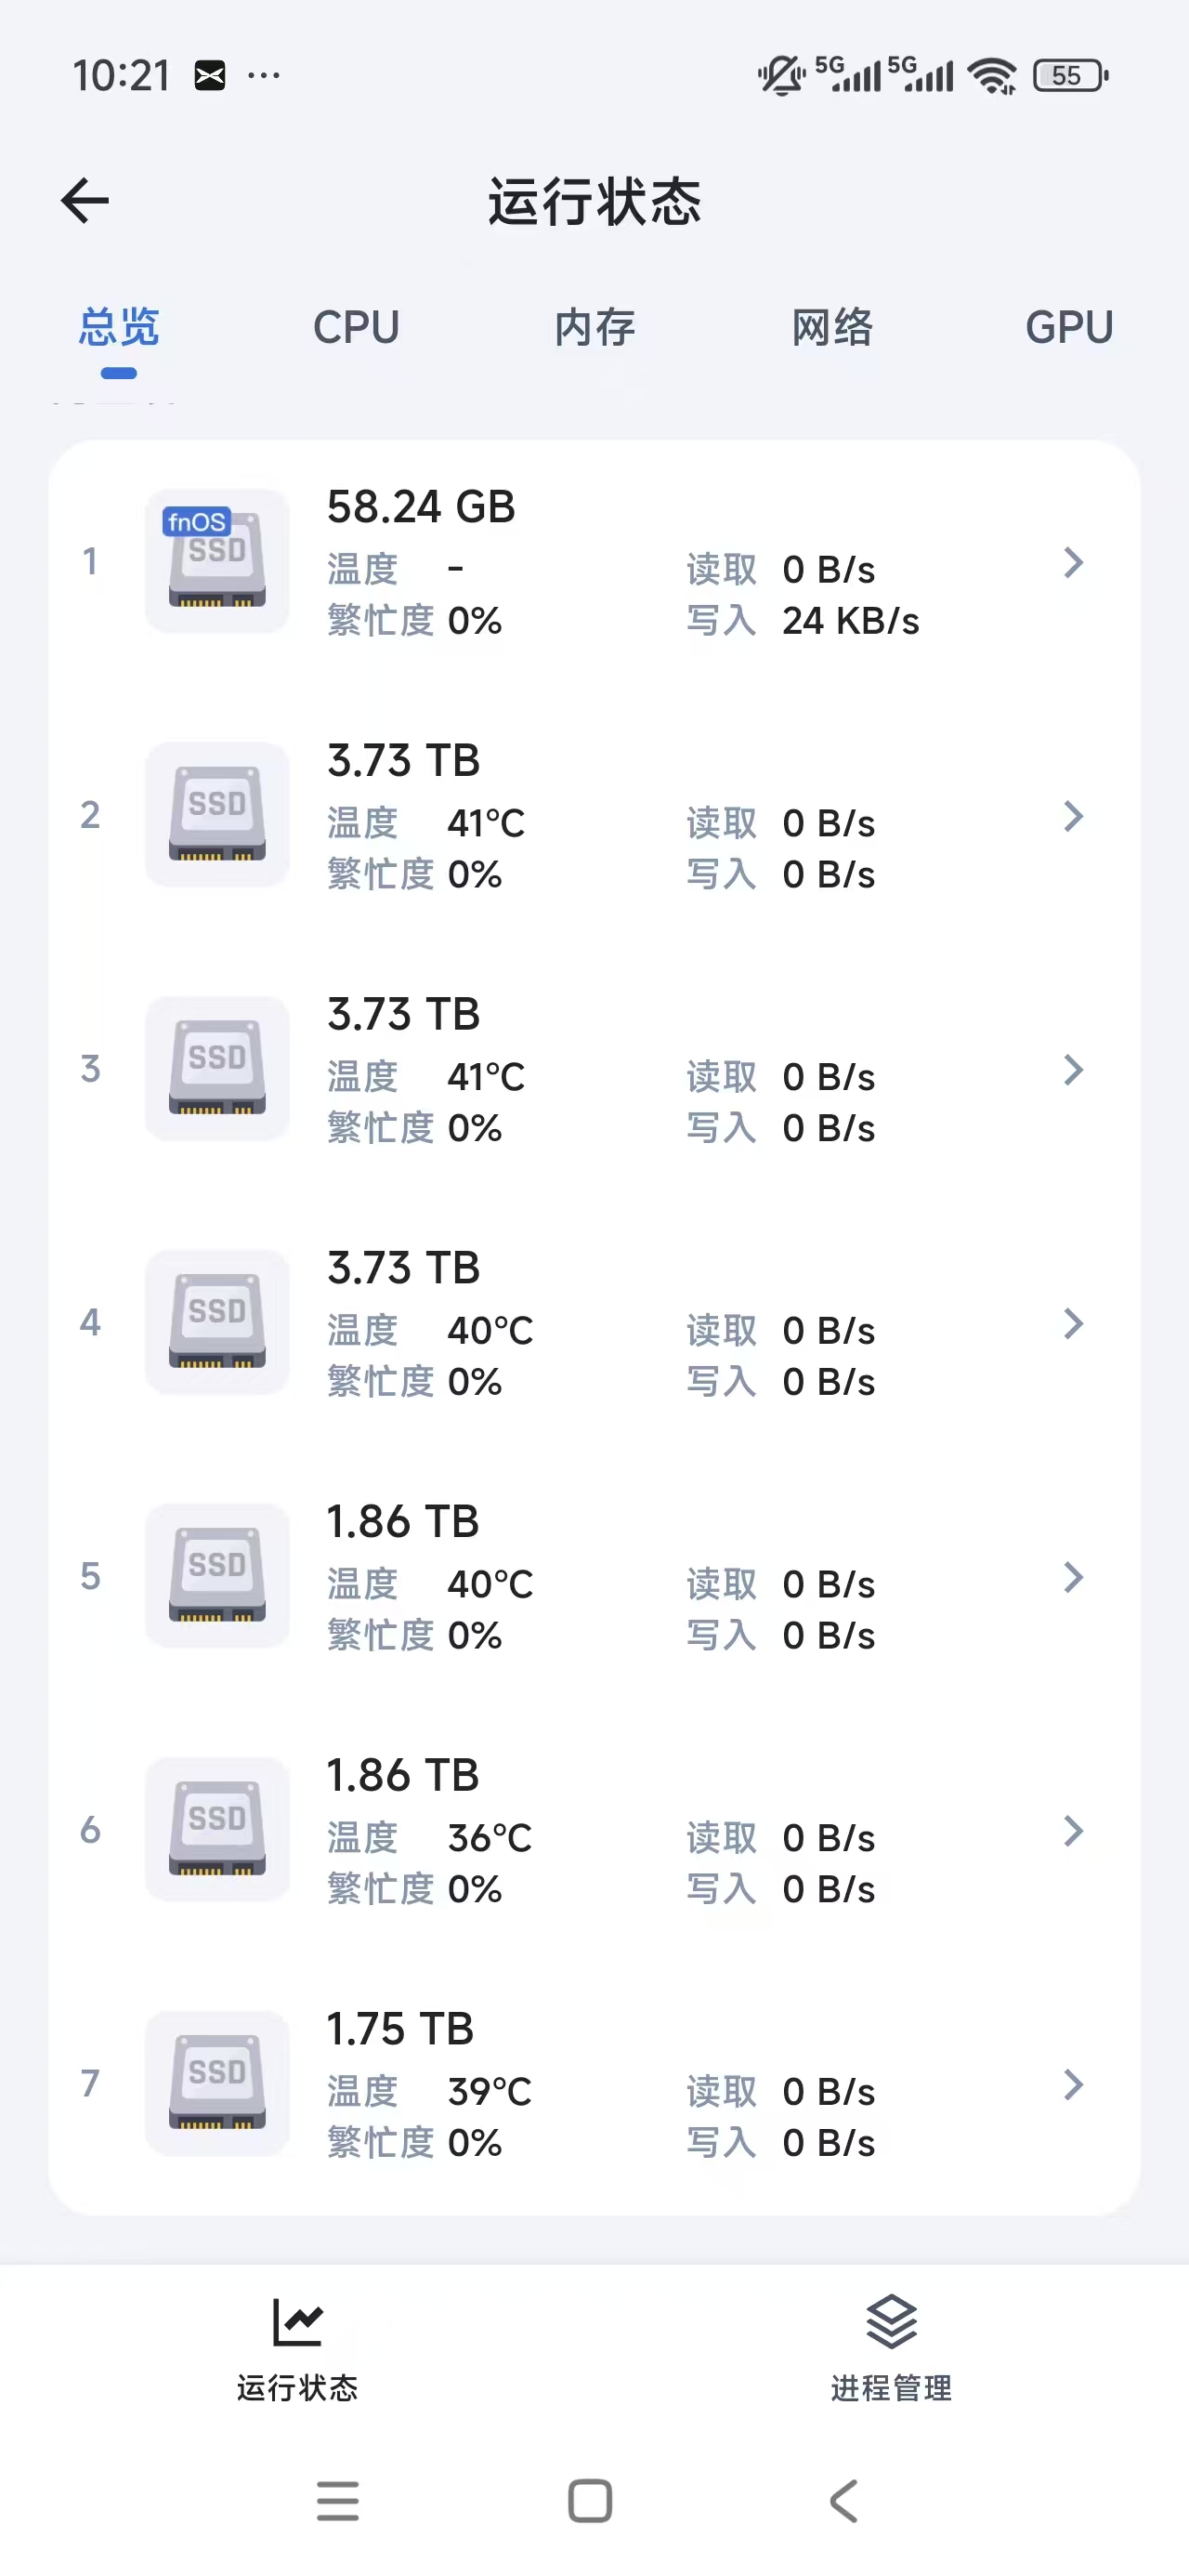Tap the SSD icon for disk 2
The height and width of the screenshot is (2576, 1189).
[217, 814]
